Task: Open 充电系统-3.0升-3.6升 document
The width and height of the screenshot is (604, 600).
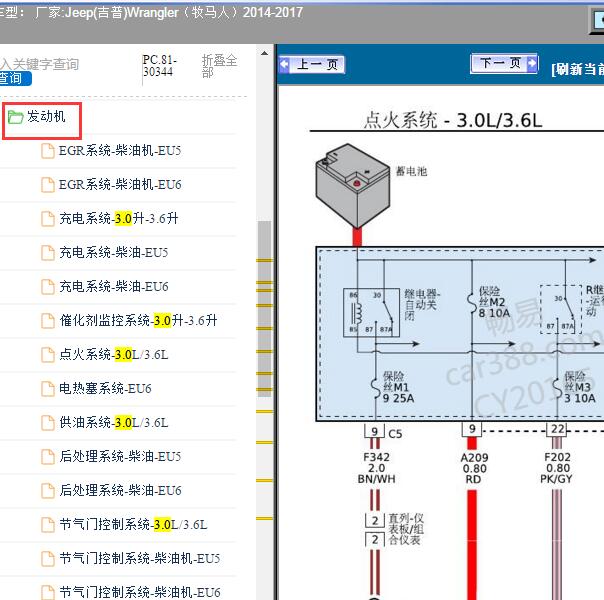Action: click(119, 218)
